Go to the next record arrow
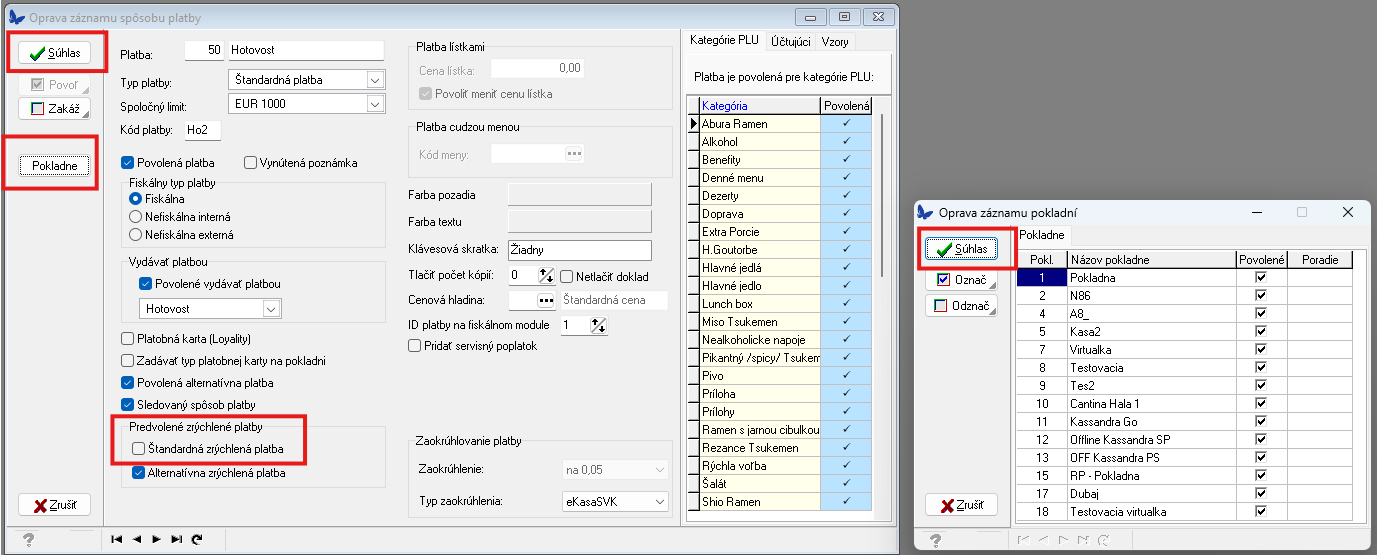 pyautogui.click(x=156, y=539)
